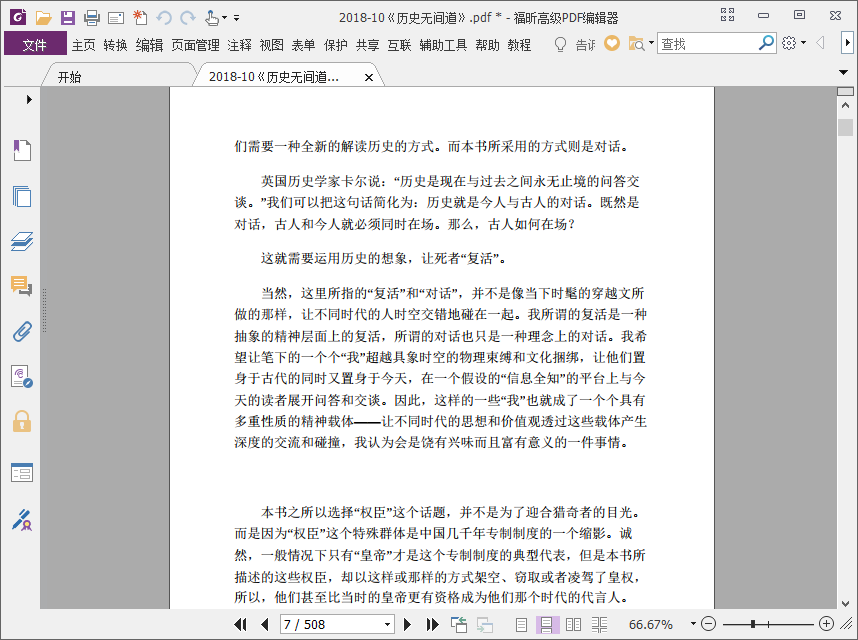This screenshot has width=858, height=640.
Task: Switch to the 视图 ribbon tab
Action: click(x=271, y=45)
